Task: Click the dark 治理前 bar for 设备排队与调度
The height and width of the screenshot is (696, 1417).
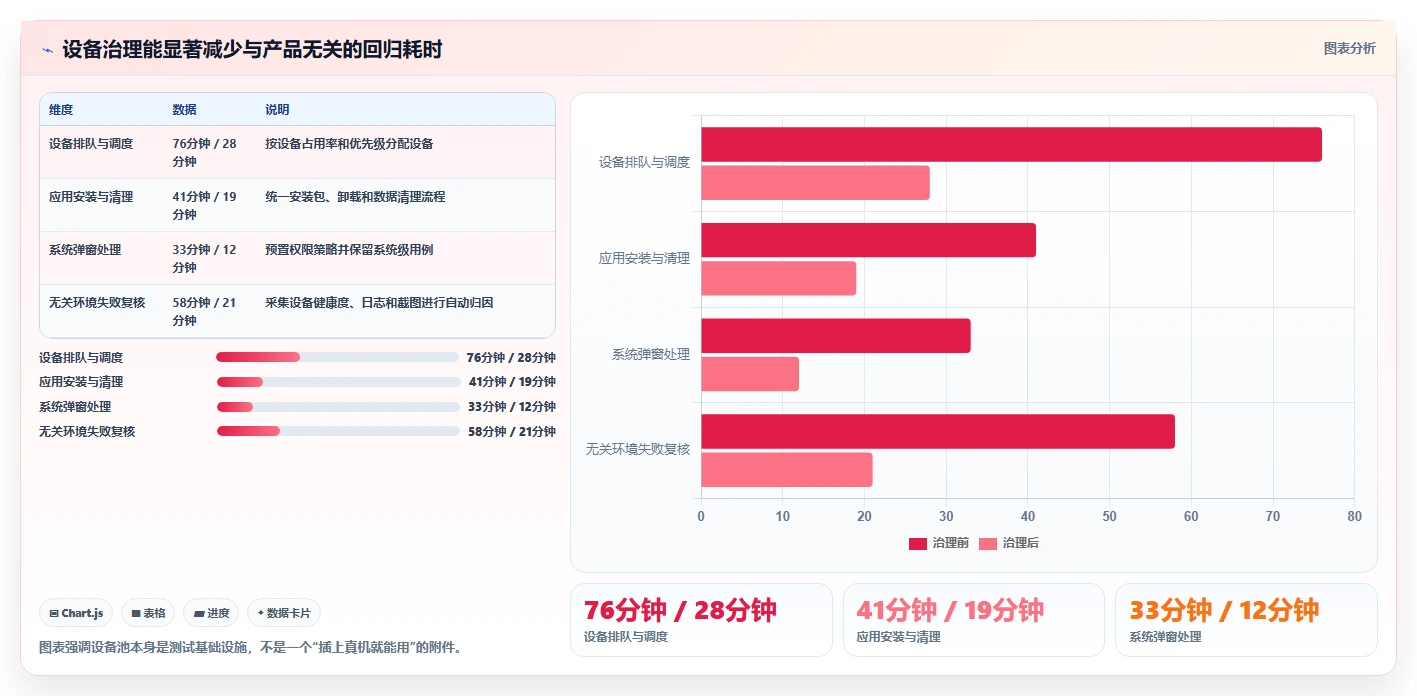Action: 1011,144
